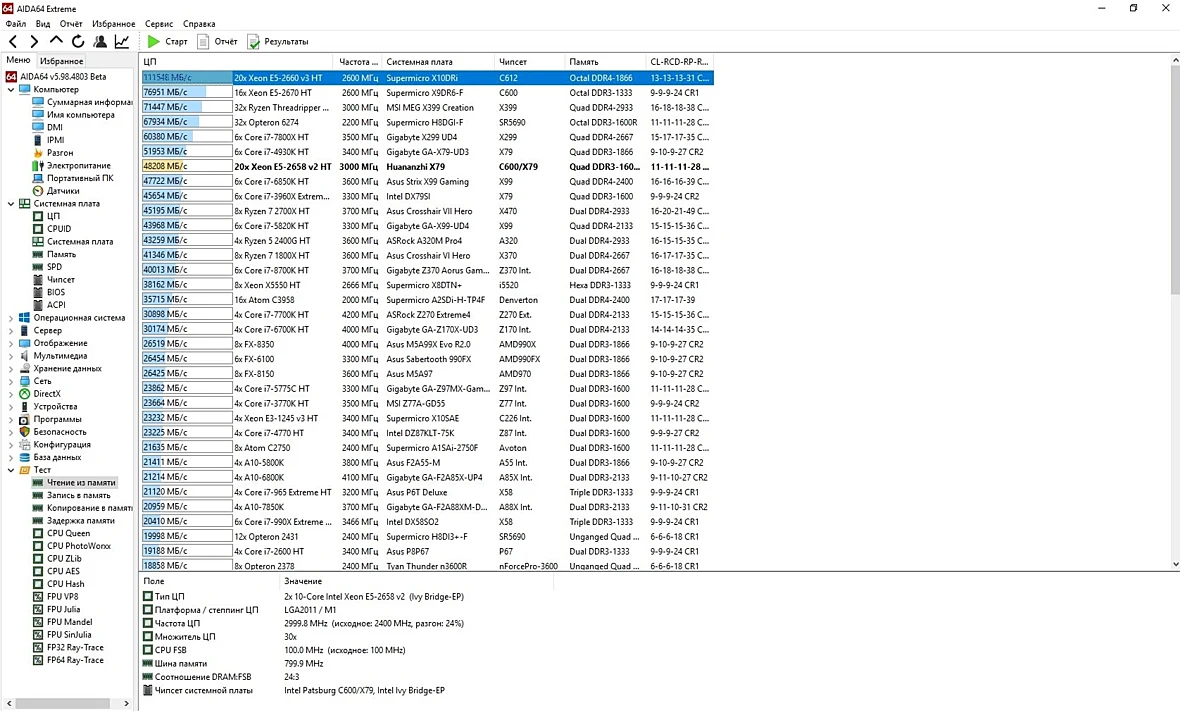Expand the Операционная система tree node

(x=11, y=318)
